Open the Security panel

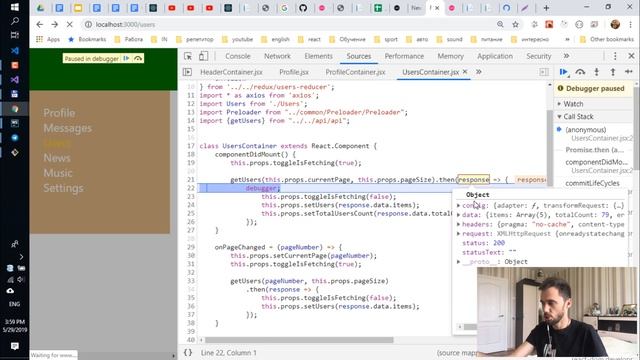pos(538,56)
